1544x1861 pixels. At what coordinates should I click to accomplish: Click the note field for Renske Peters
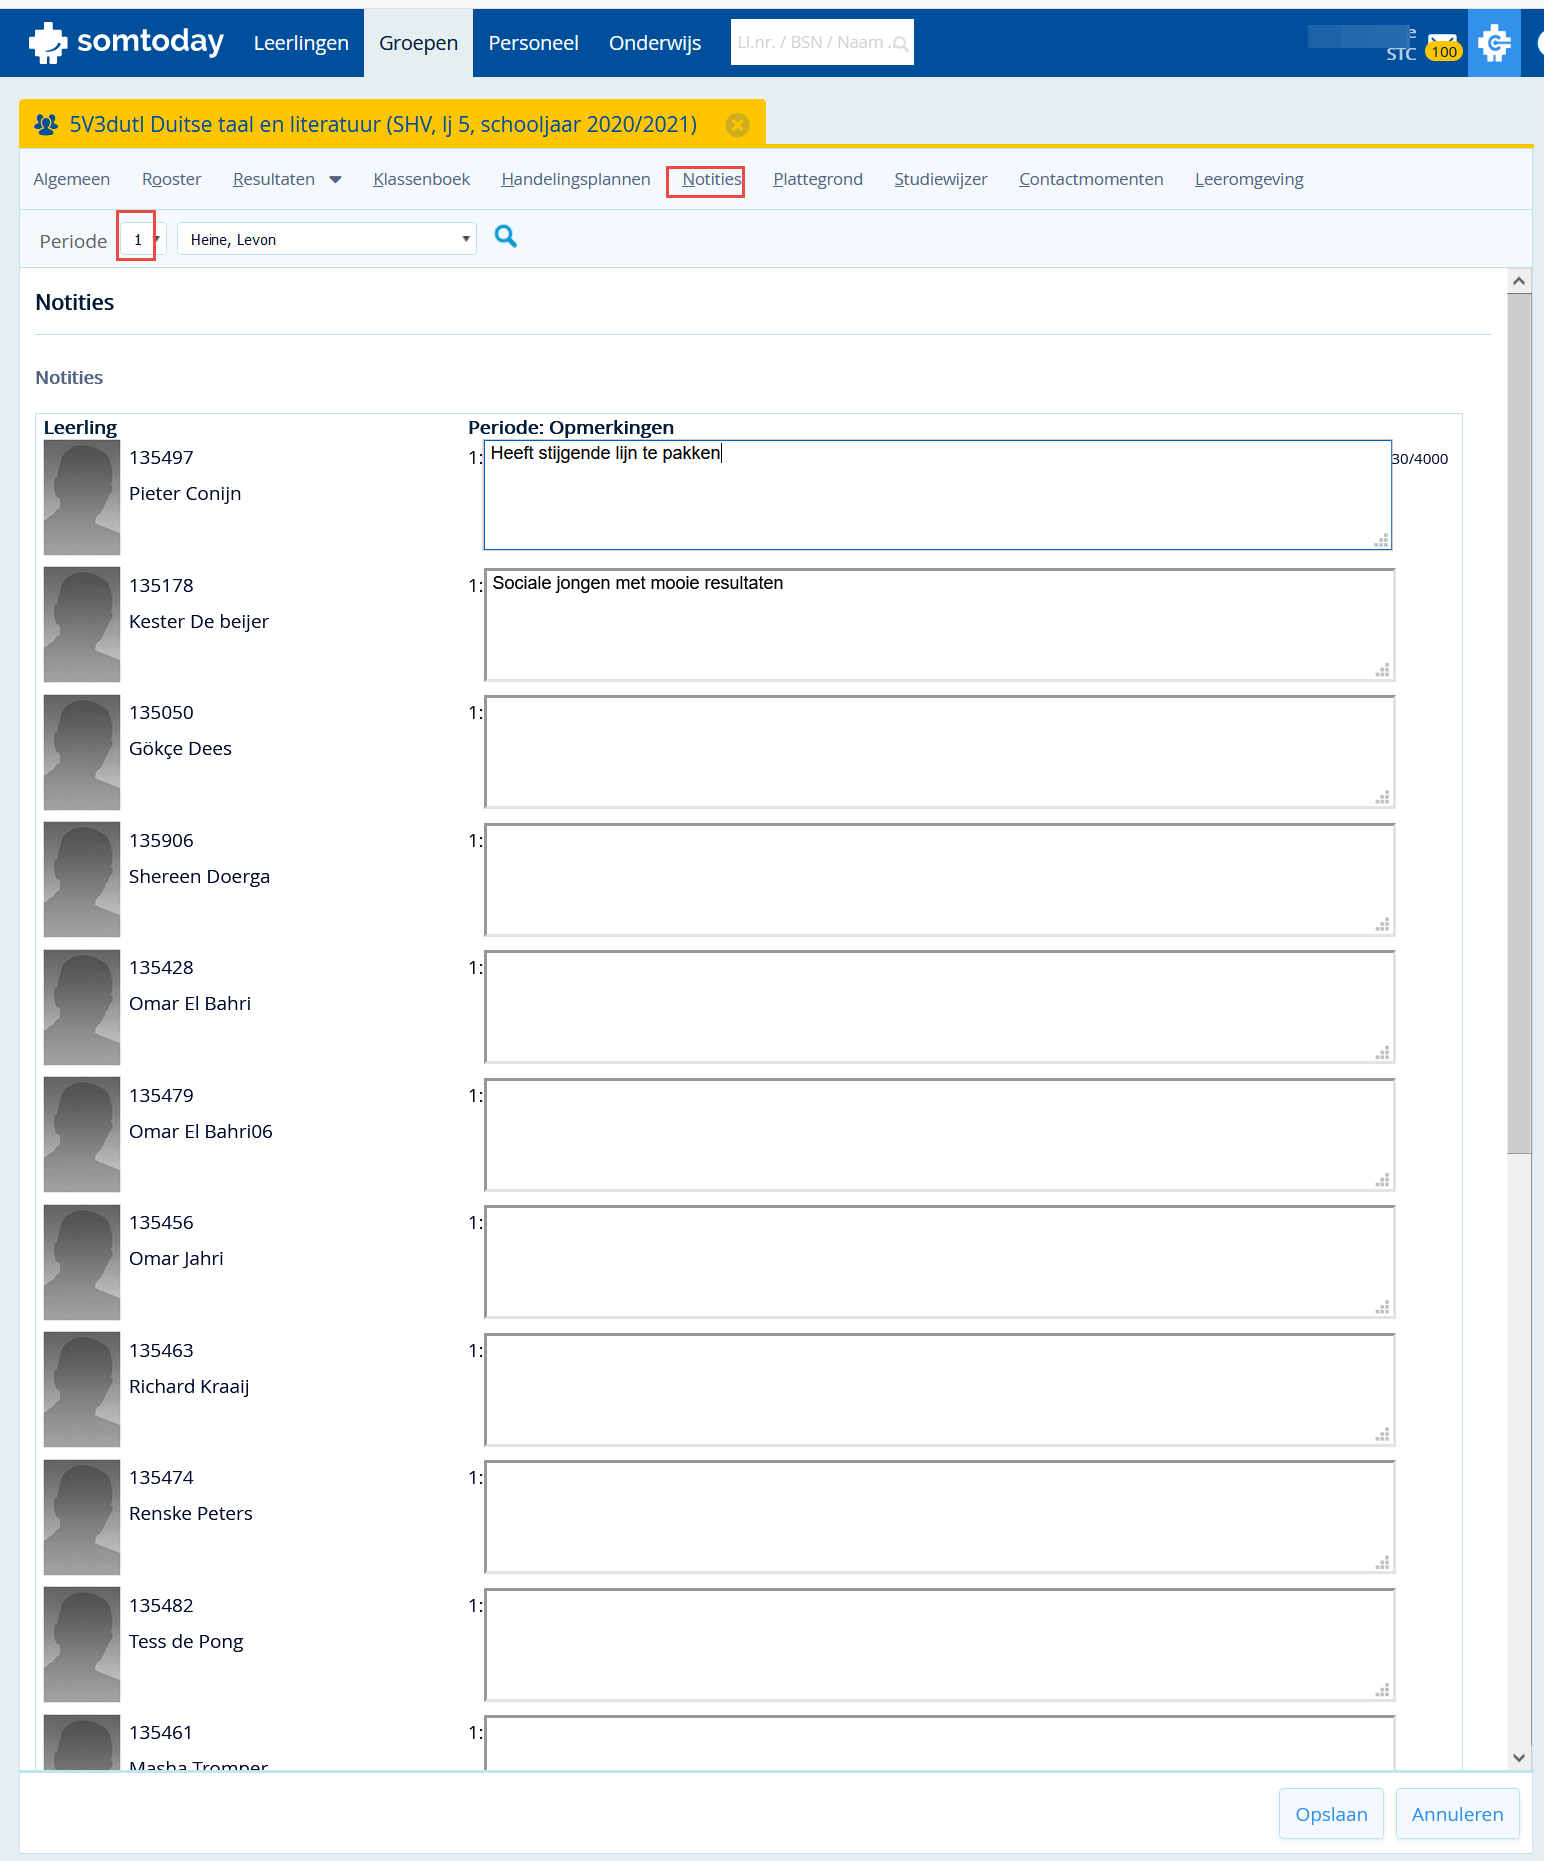940,1517
